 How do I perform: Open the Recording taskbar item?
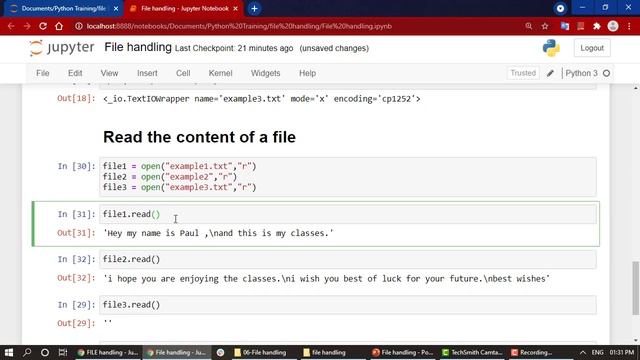coord(532,352)
